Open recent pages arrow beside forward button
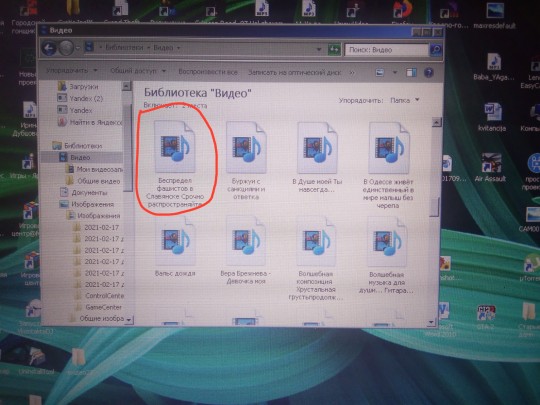Screen dimensions: 540x405 pos(78,48)
